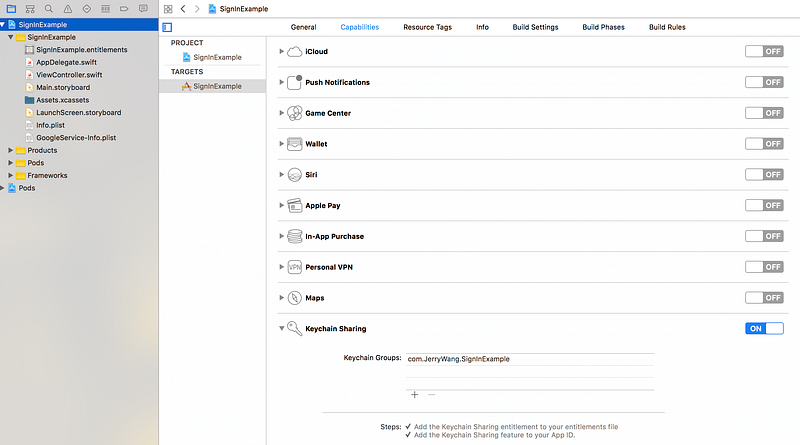Enable the Wallet capability switch
The width and height of the screenshot is (800, 445).
[x=764, y=144]
